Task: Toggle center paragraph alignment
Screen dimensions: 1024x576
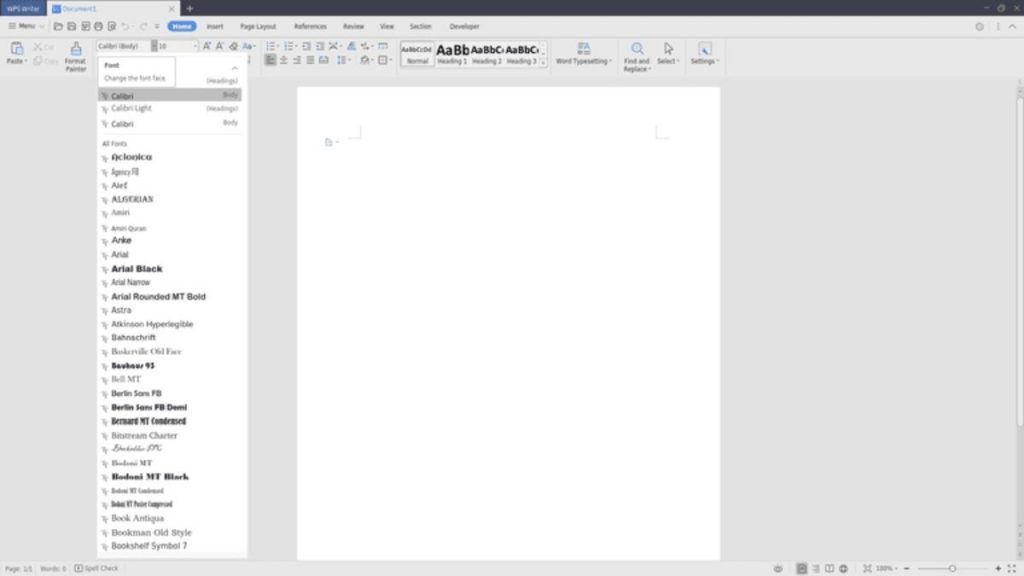Action: click(282, 60)
